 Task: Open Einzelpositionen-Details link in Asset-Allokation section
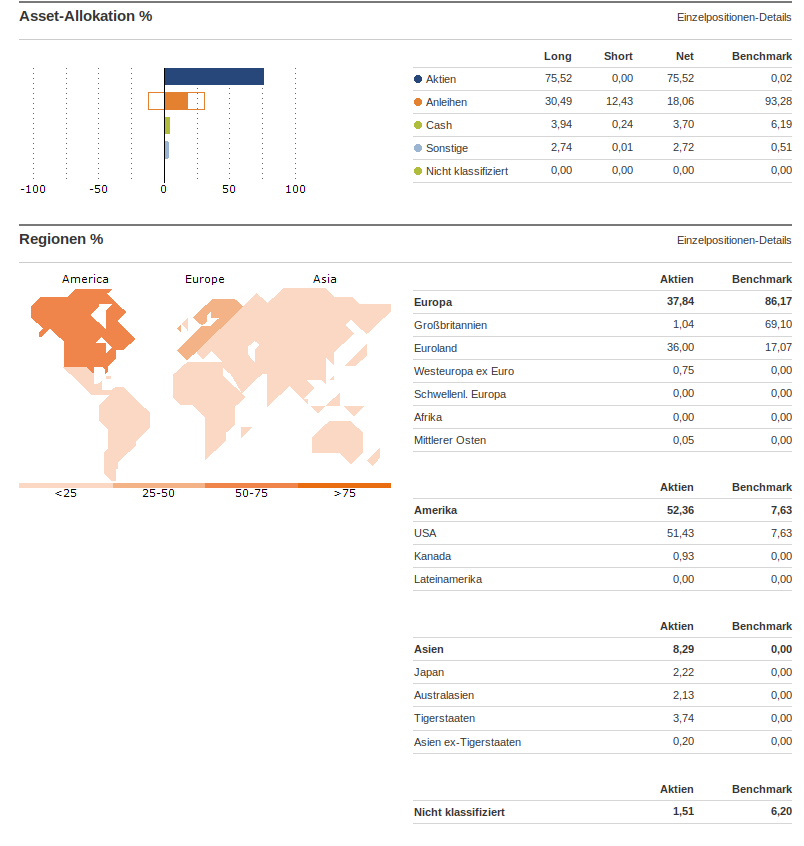click(734, 17)
